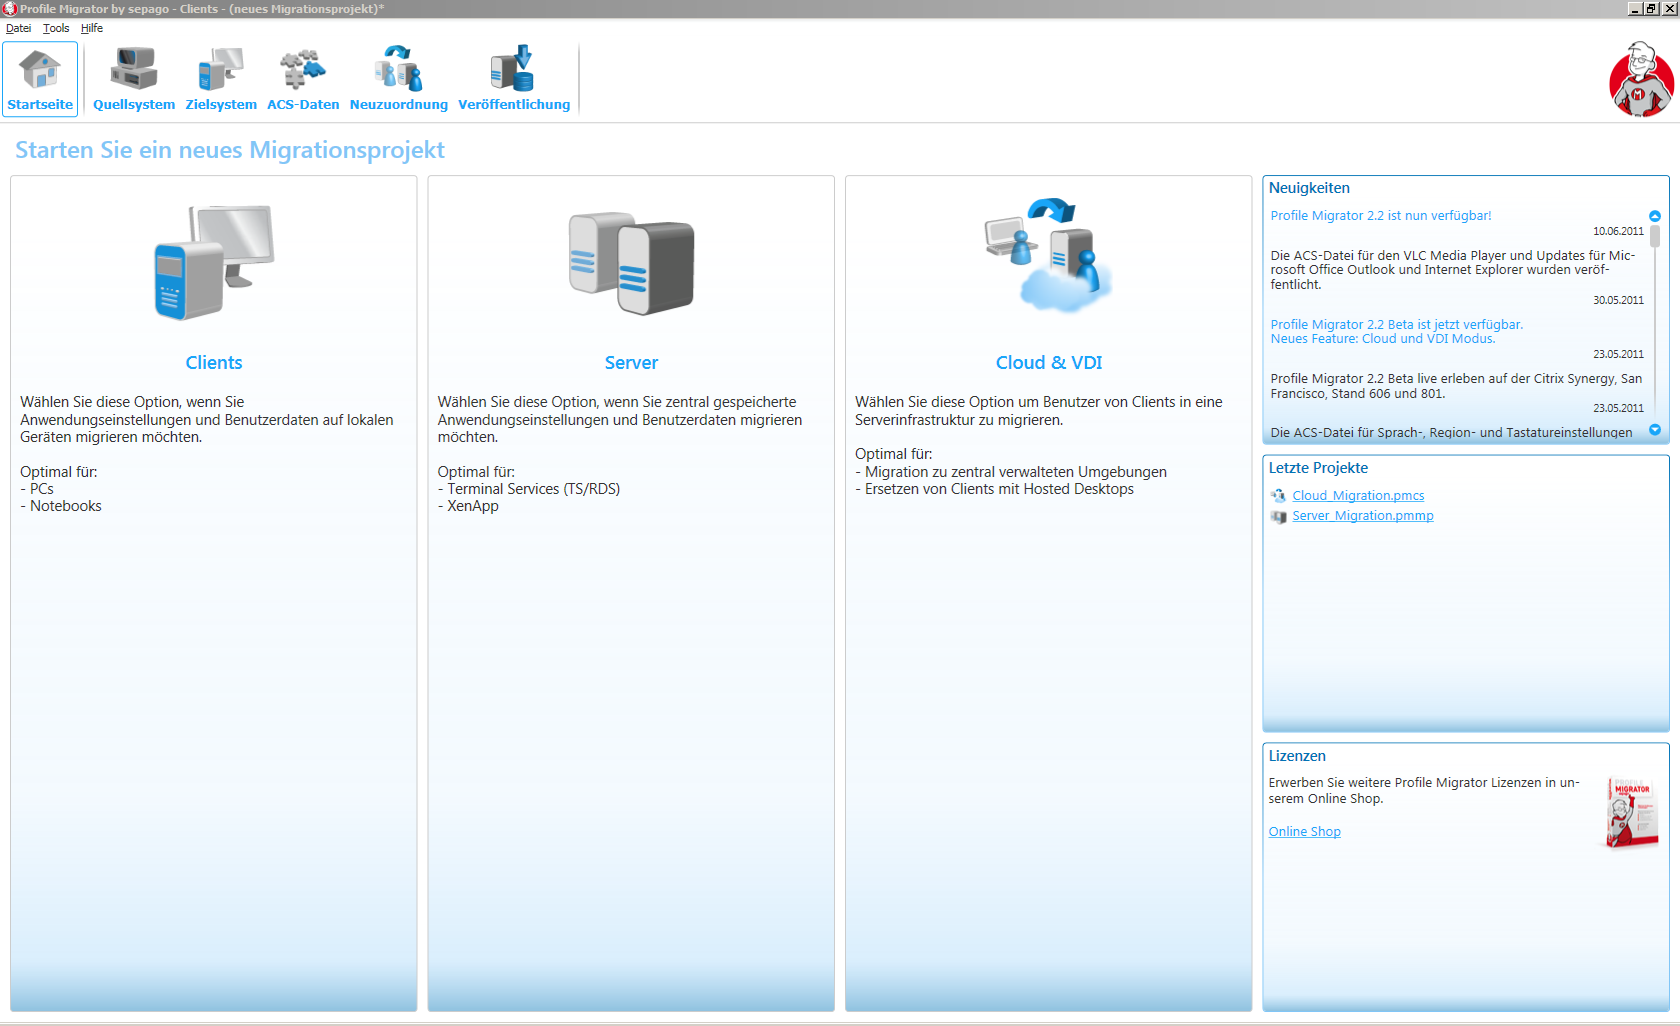The image size is (1680, 1026).
Task: Click the Notebooks list entry
Action: tap(66, 506)
